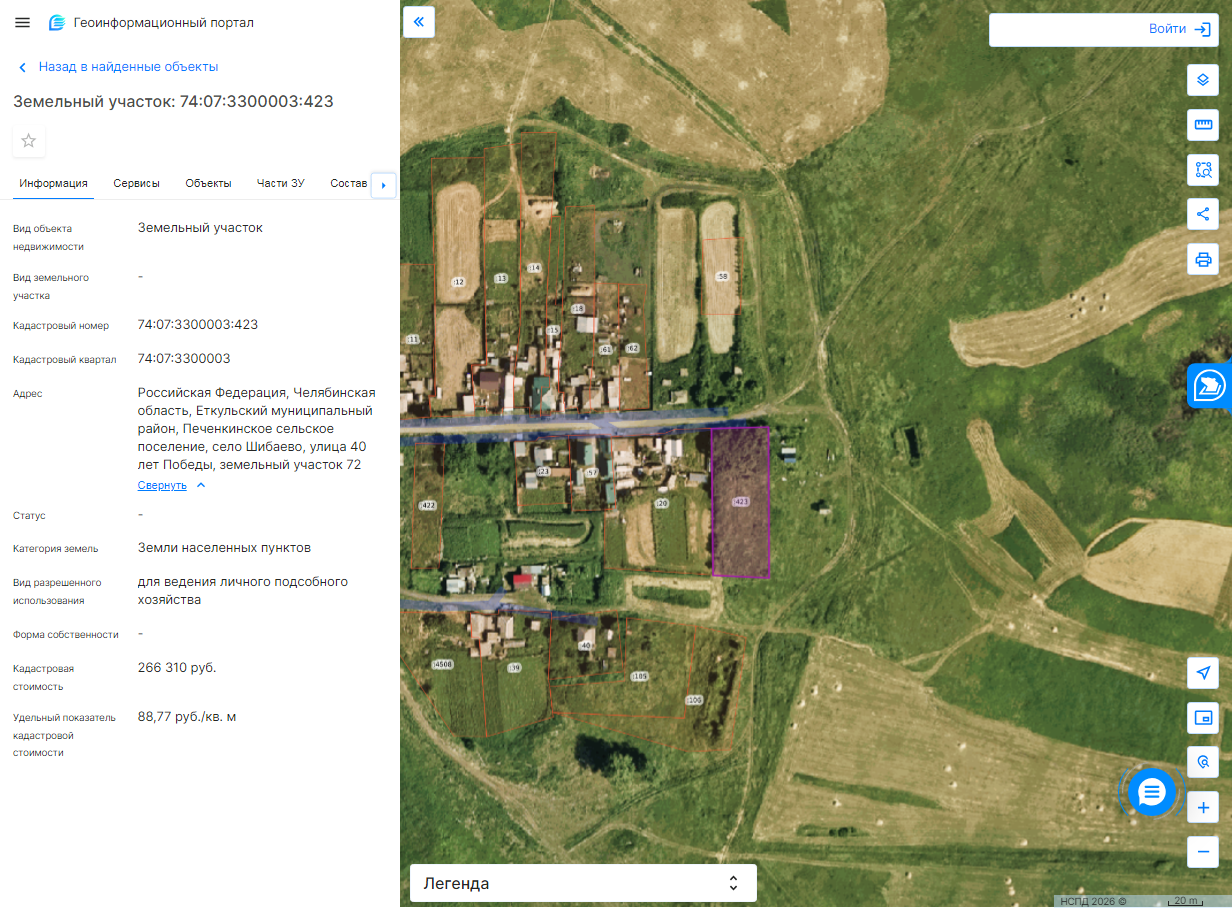1232x908 pixels.
Task: Zoom out on the map
Action: click(x=1203, y=851)
